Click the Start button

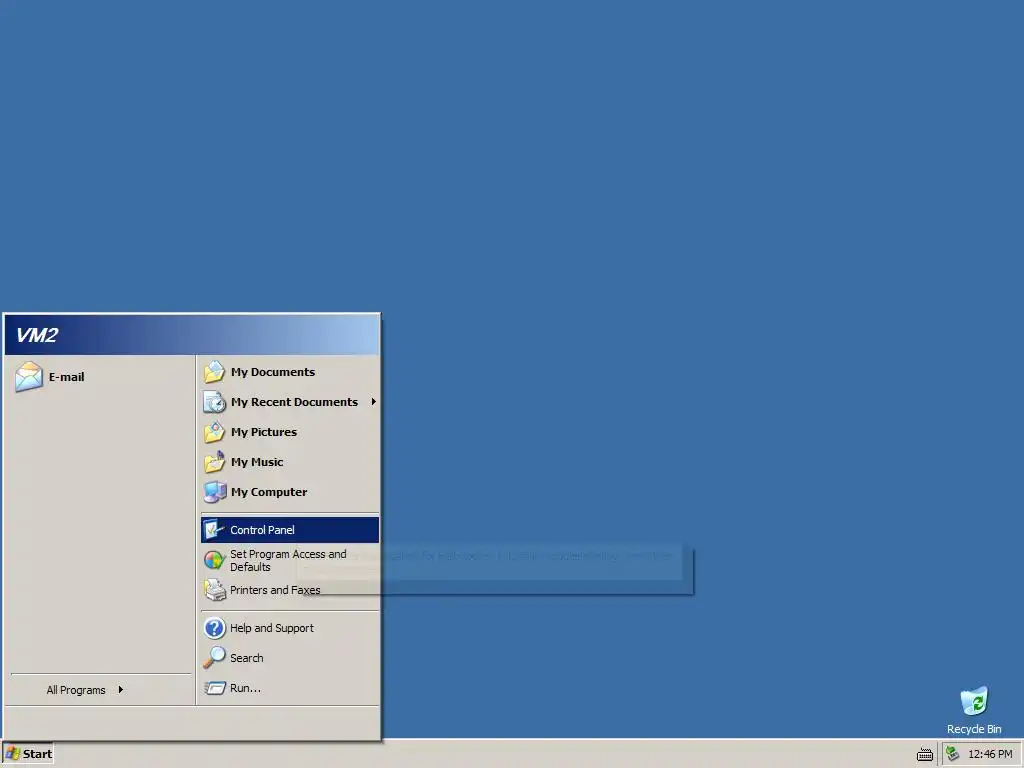tap(27, 754)
